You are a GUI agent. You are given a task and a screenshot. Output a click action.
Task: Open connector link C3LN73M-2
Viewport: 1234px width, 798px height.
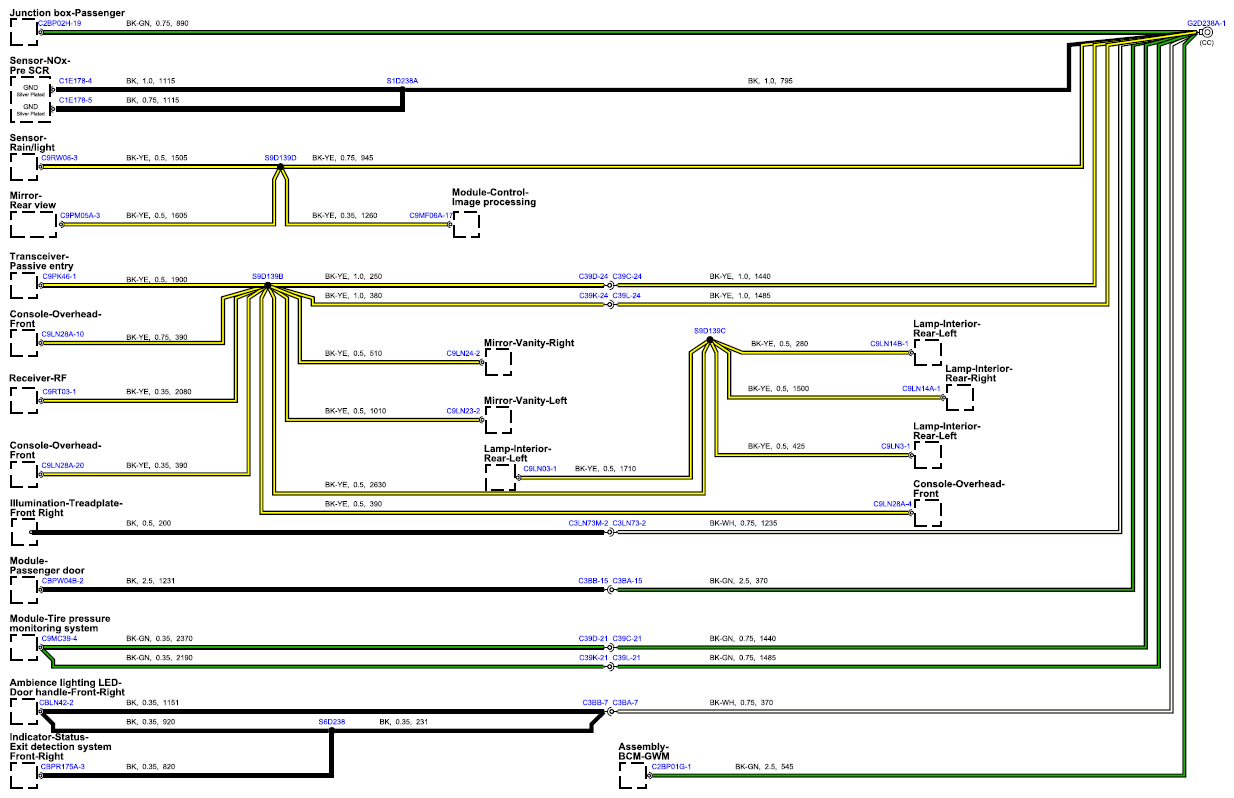coord(588,523)
